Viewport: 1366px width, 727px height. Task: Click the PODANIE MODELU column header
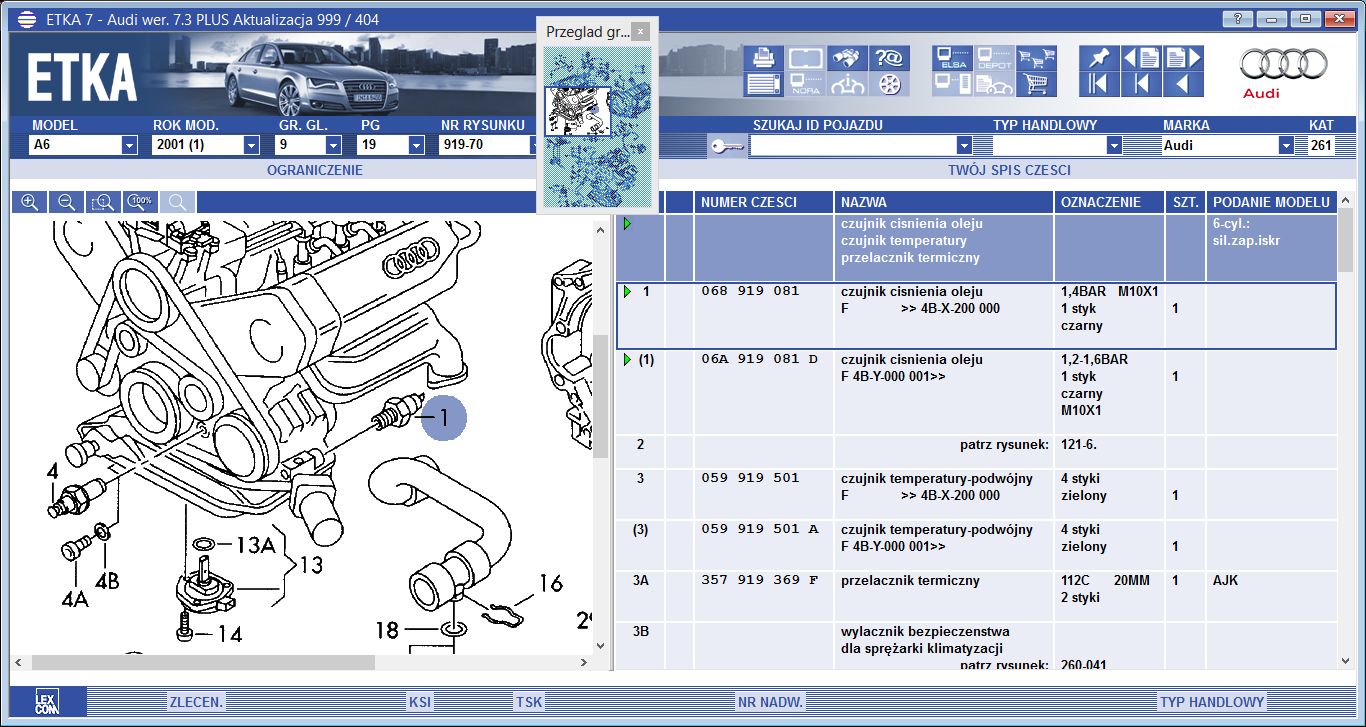tap(1272, 202)
